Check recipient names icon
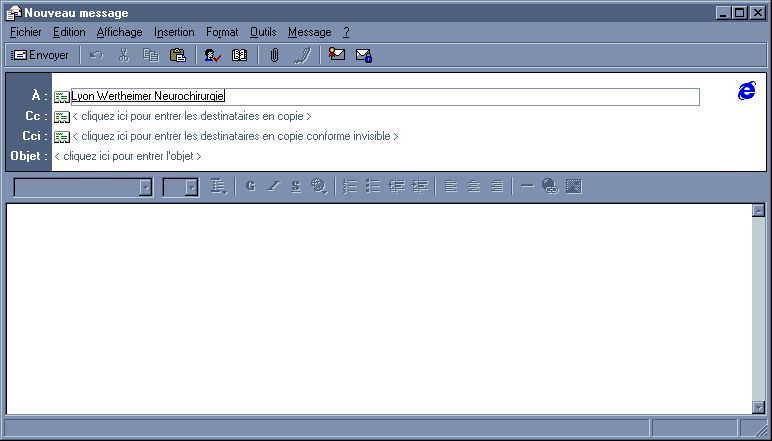The height and width of the screenshot is (441, 772). (213, 55)
